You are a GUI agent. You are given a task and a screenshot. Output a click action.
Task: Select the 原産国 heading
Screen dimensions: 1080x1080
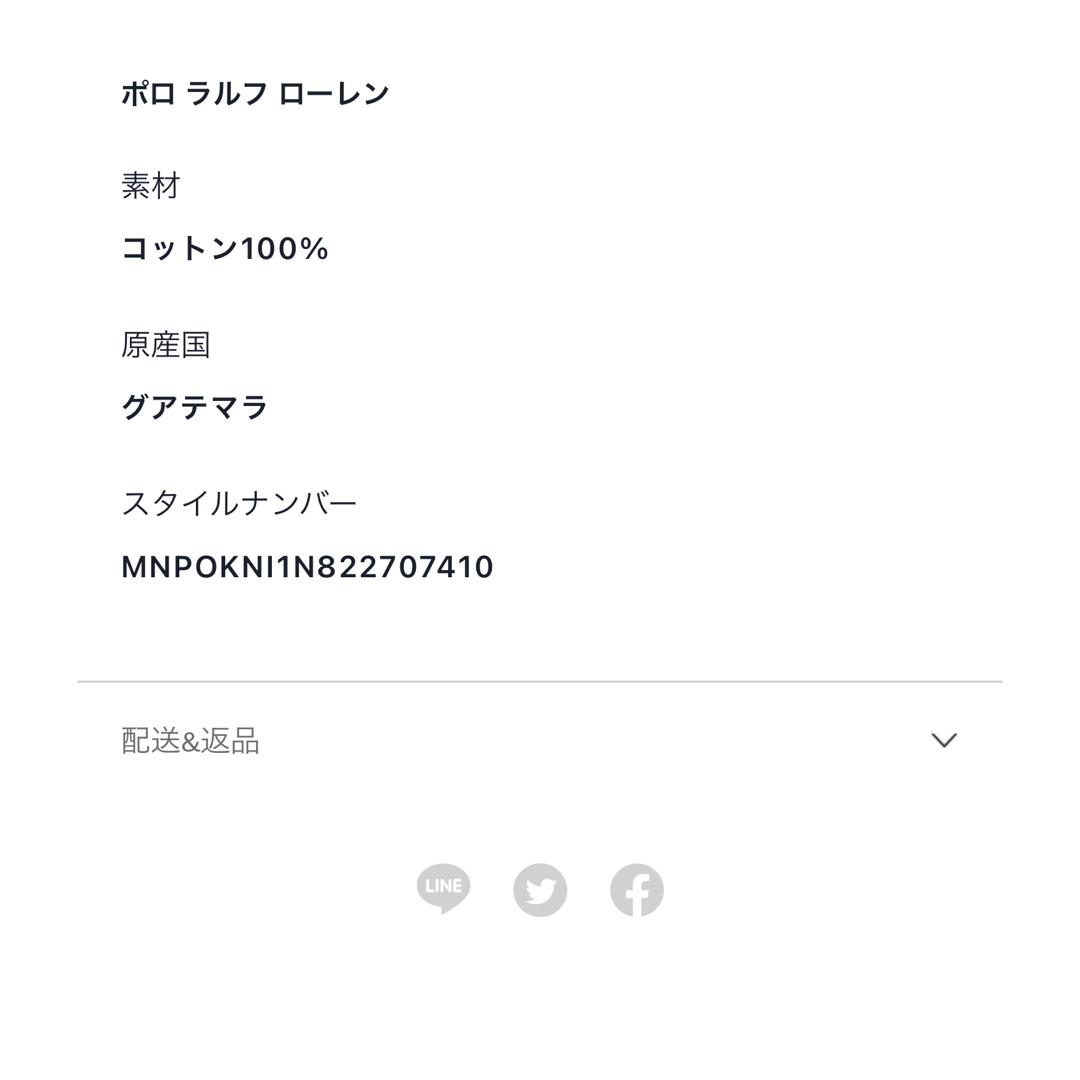165,344
